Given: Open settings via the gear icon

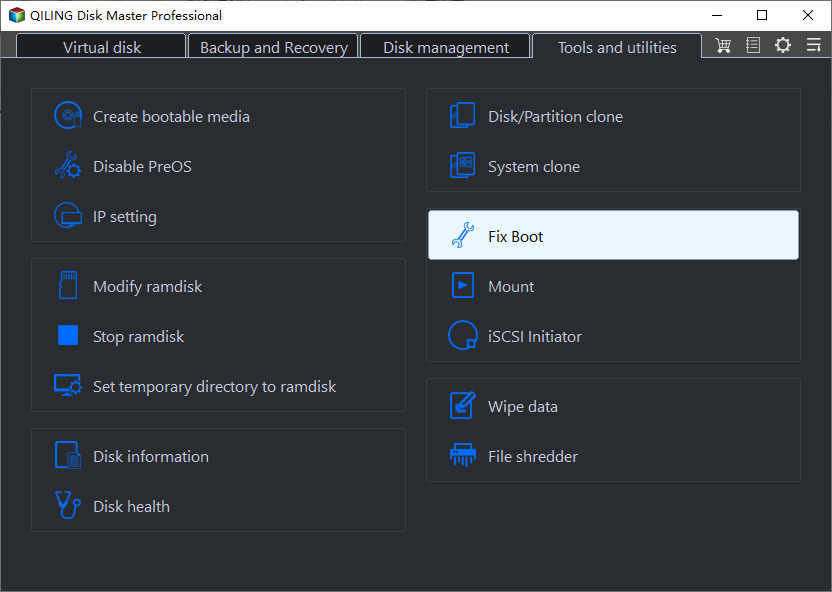Looking at the screenshot, I should click(x=783, y=46).
